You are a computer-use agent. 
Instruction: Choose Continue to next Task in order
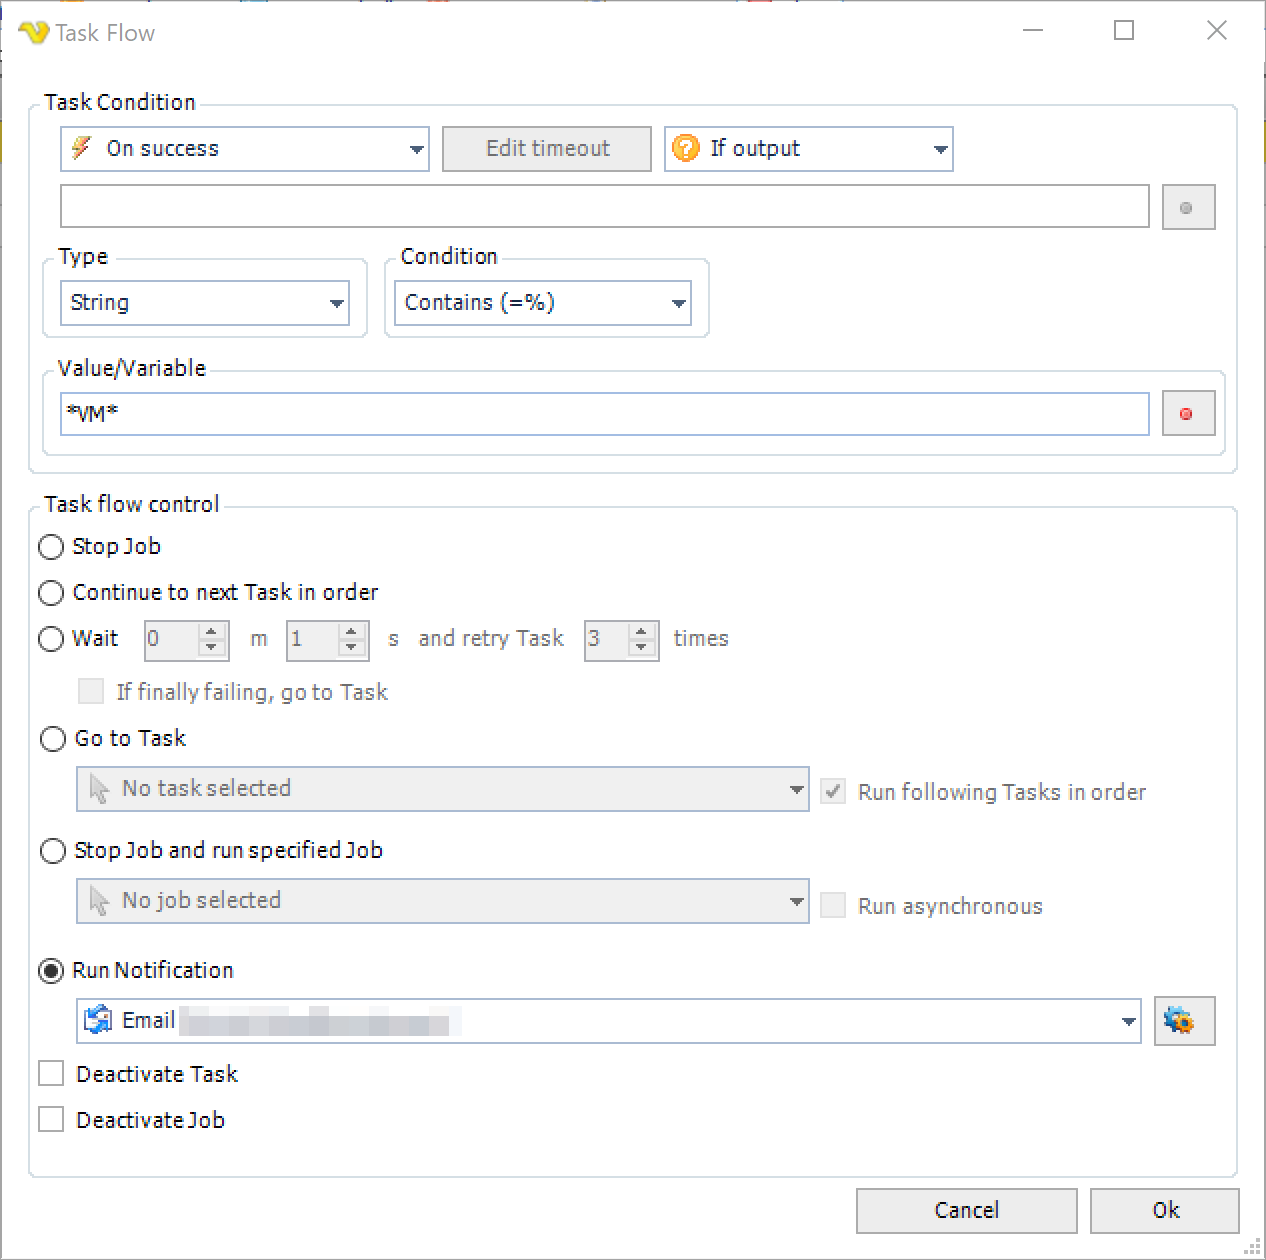(x=51, y=593)
